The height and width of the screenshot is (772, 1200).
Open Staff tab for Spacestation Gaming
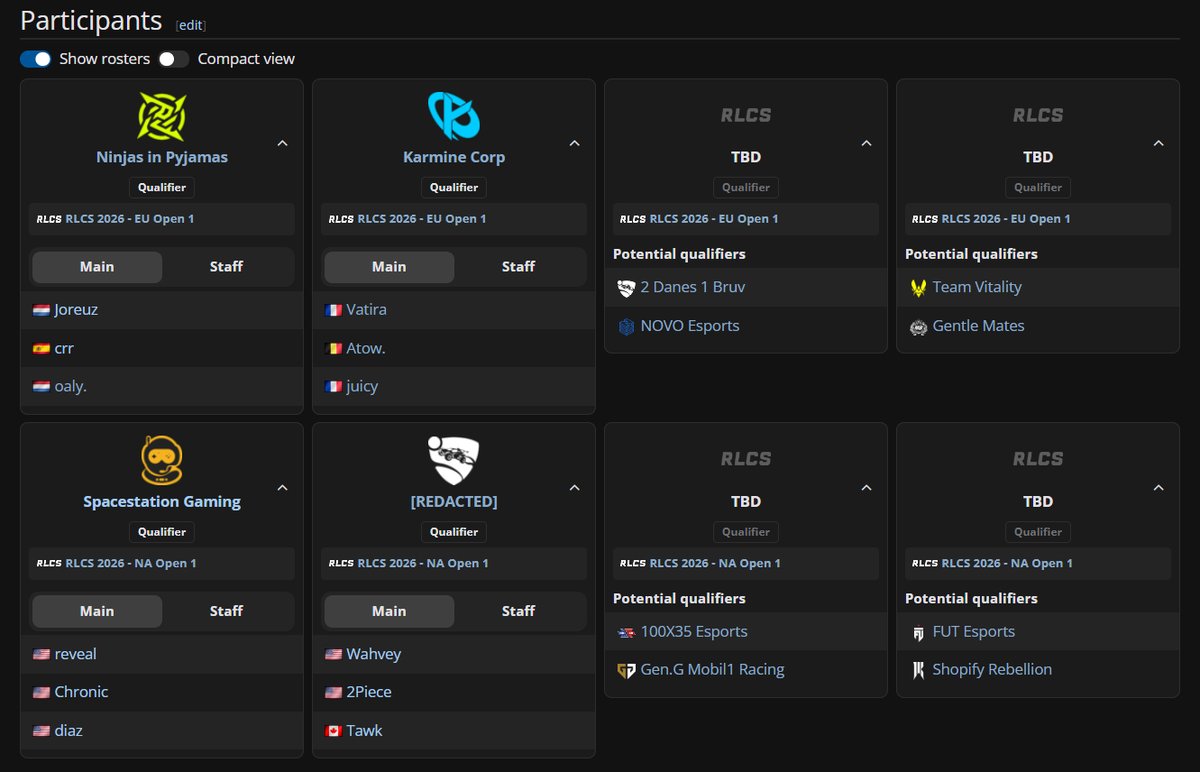(x=226, y=611)
